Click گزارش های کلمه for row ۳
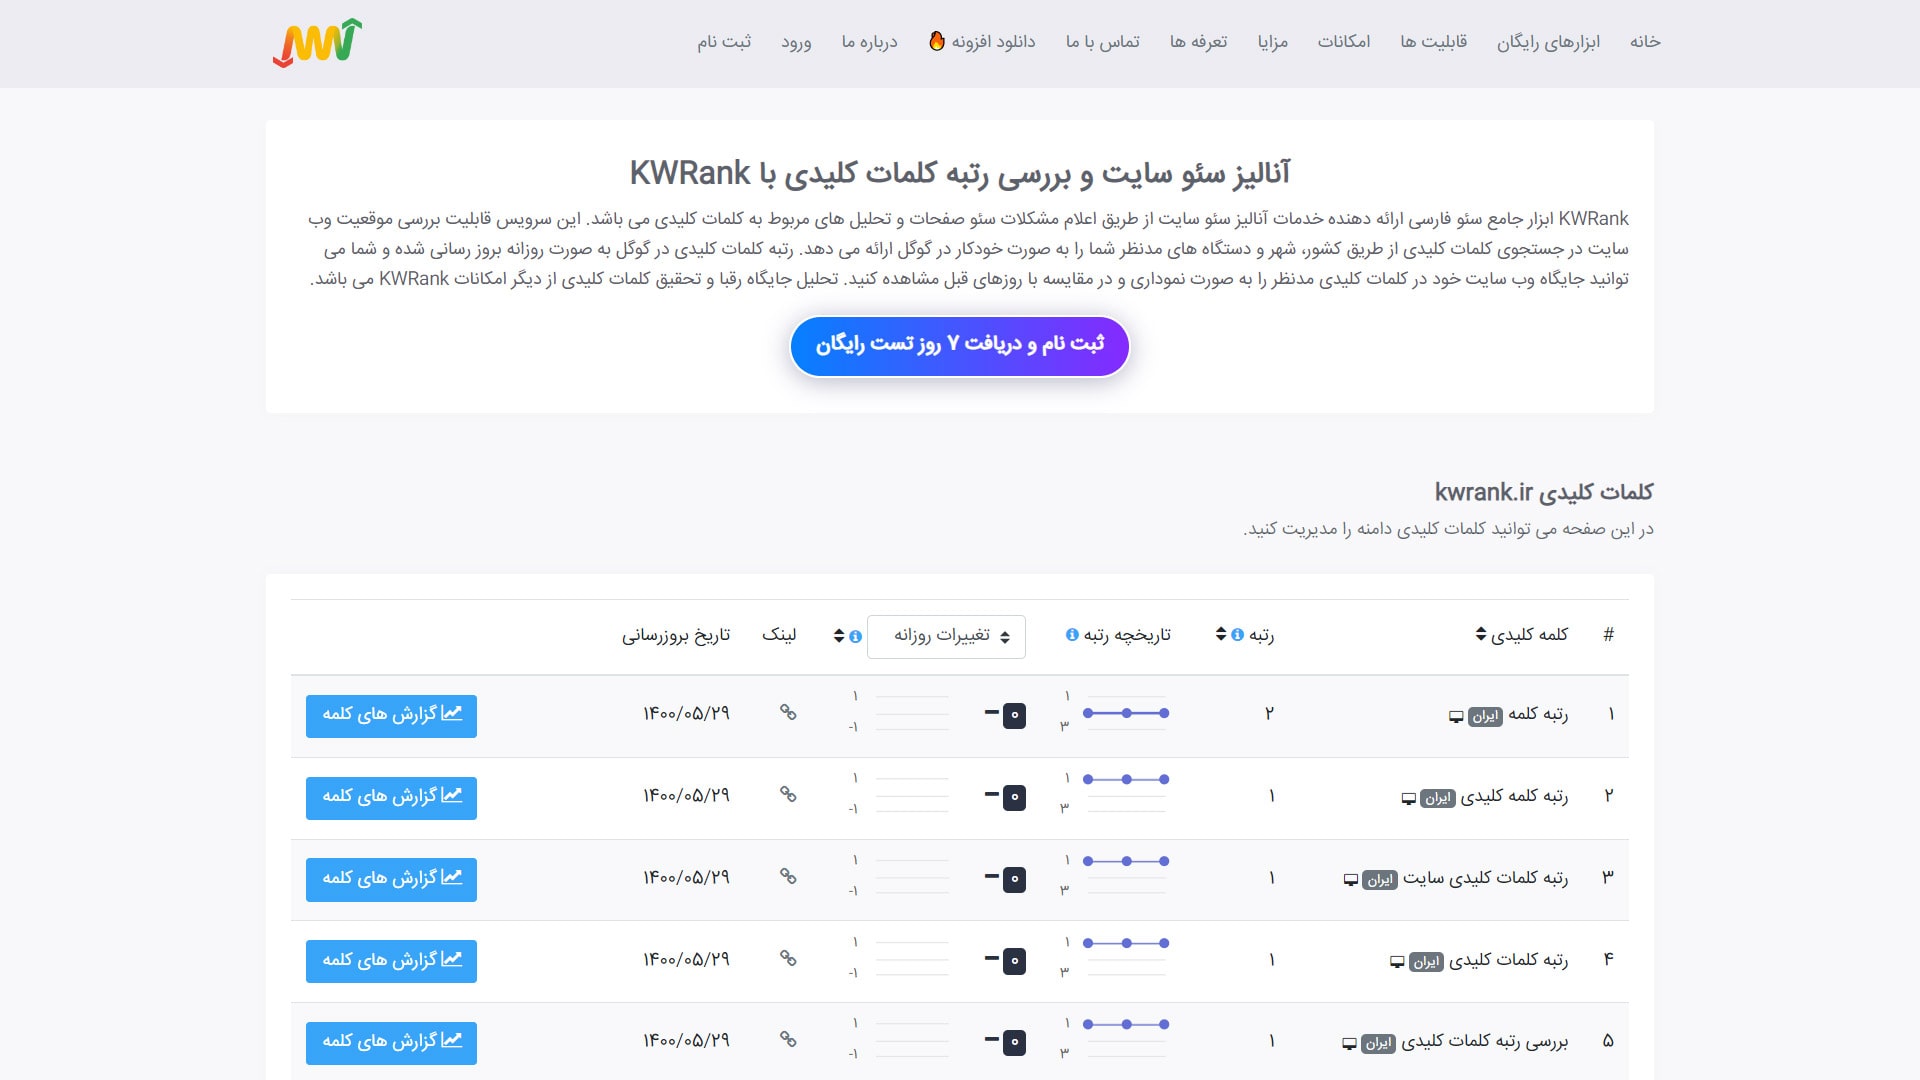The height and width of the screenshot is (1080, 1920). pos(391,880)
